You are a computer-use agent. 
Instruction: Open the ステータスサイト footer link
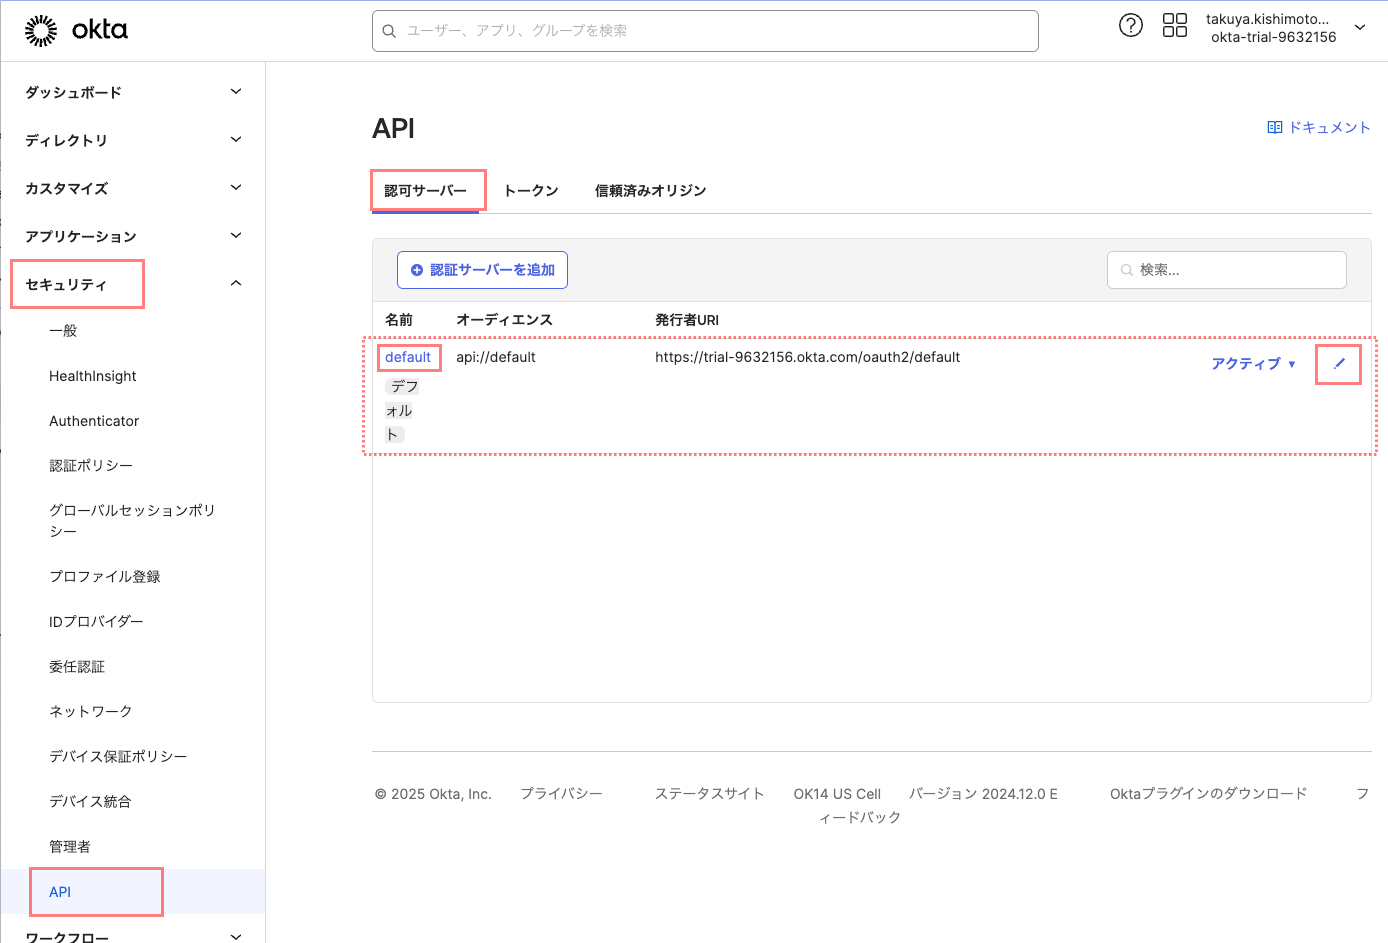709,794
